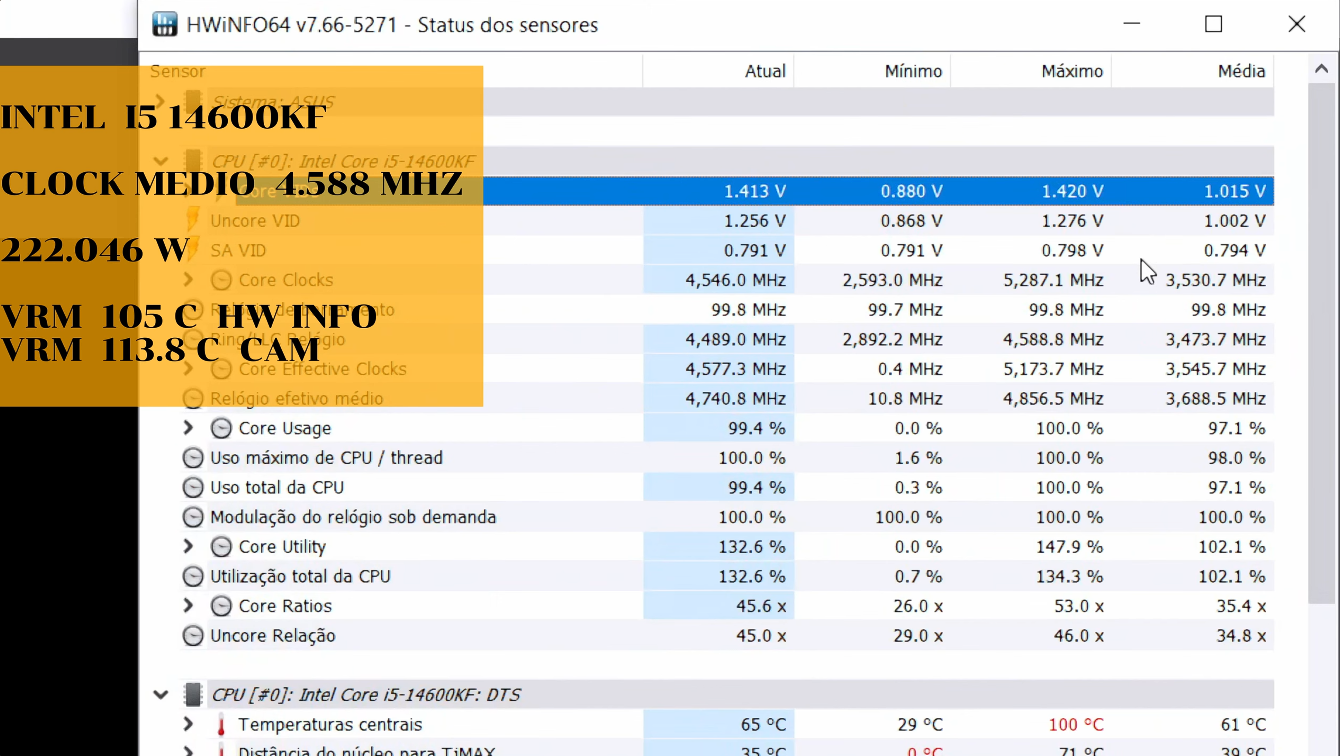
Task: Select the Temperaturas centrais sensor label
Action: 330,725
